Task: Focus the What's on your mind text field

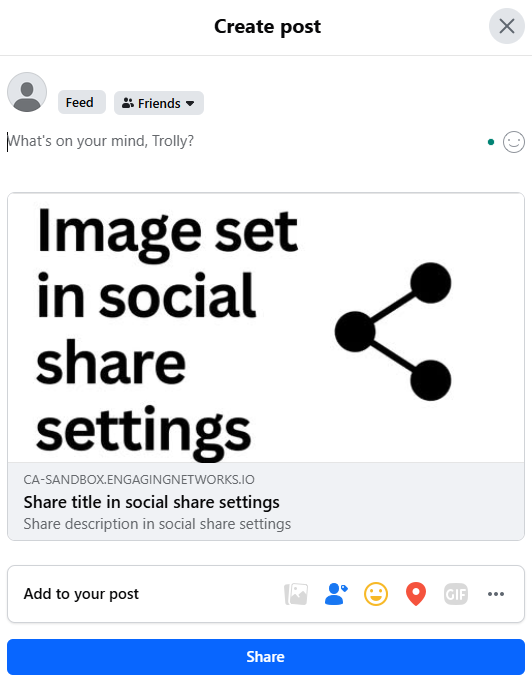Action: (x=245, y=142)
